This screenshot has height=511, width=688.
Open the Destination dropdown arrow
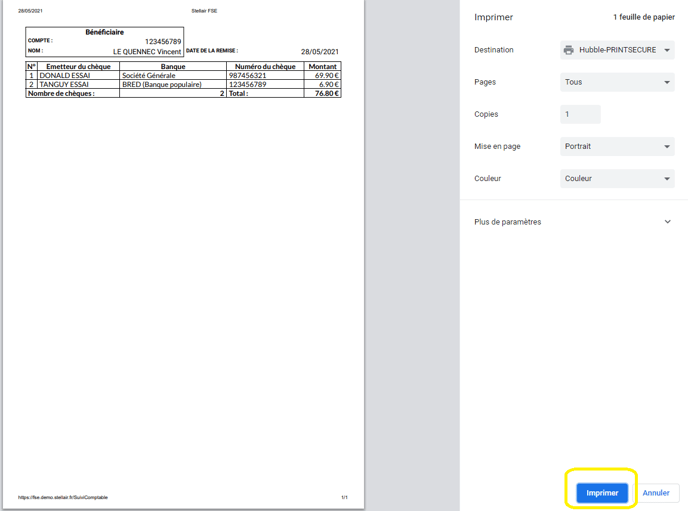pyautogui.click(x=667, y=50)
